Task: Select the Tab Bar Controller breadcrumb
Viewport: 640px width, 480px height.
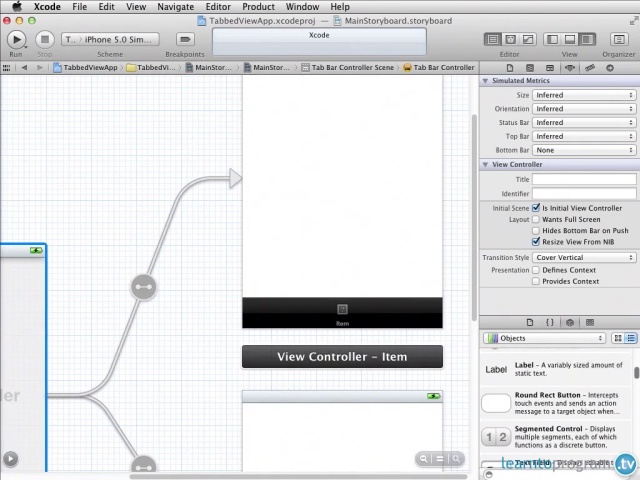Action: (439, 68)
